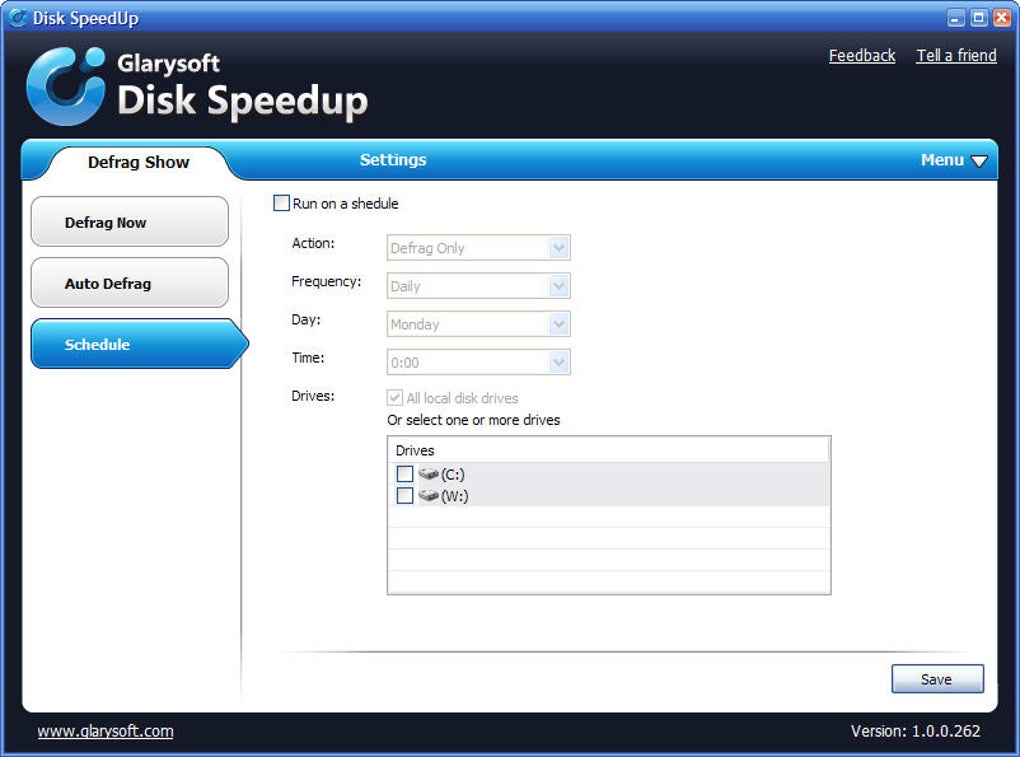Click the Disk SpeedUp title bar text

85,18
